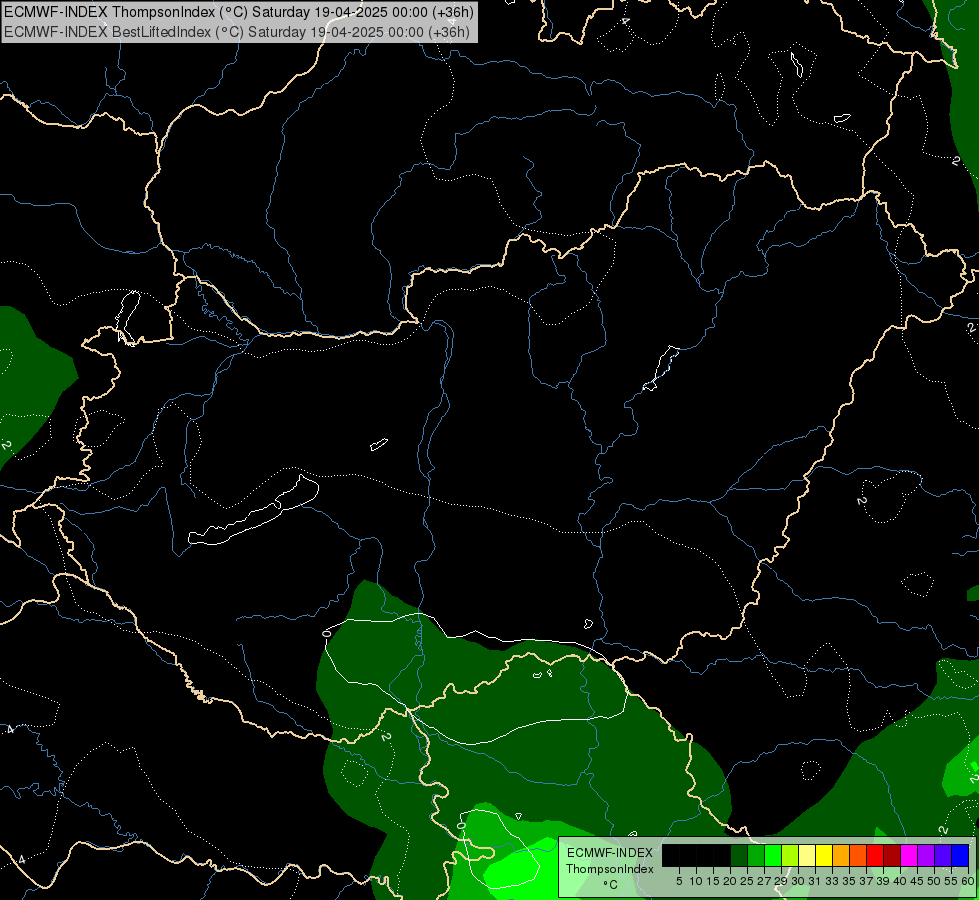
Task: Click the violet 50-55 legend swatch
Action: point(943,855)
